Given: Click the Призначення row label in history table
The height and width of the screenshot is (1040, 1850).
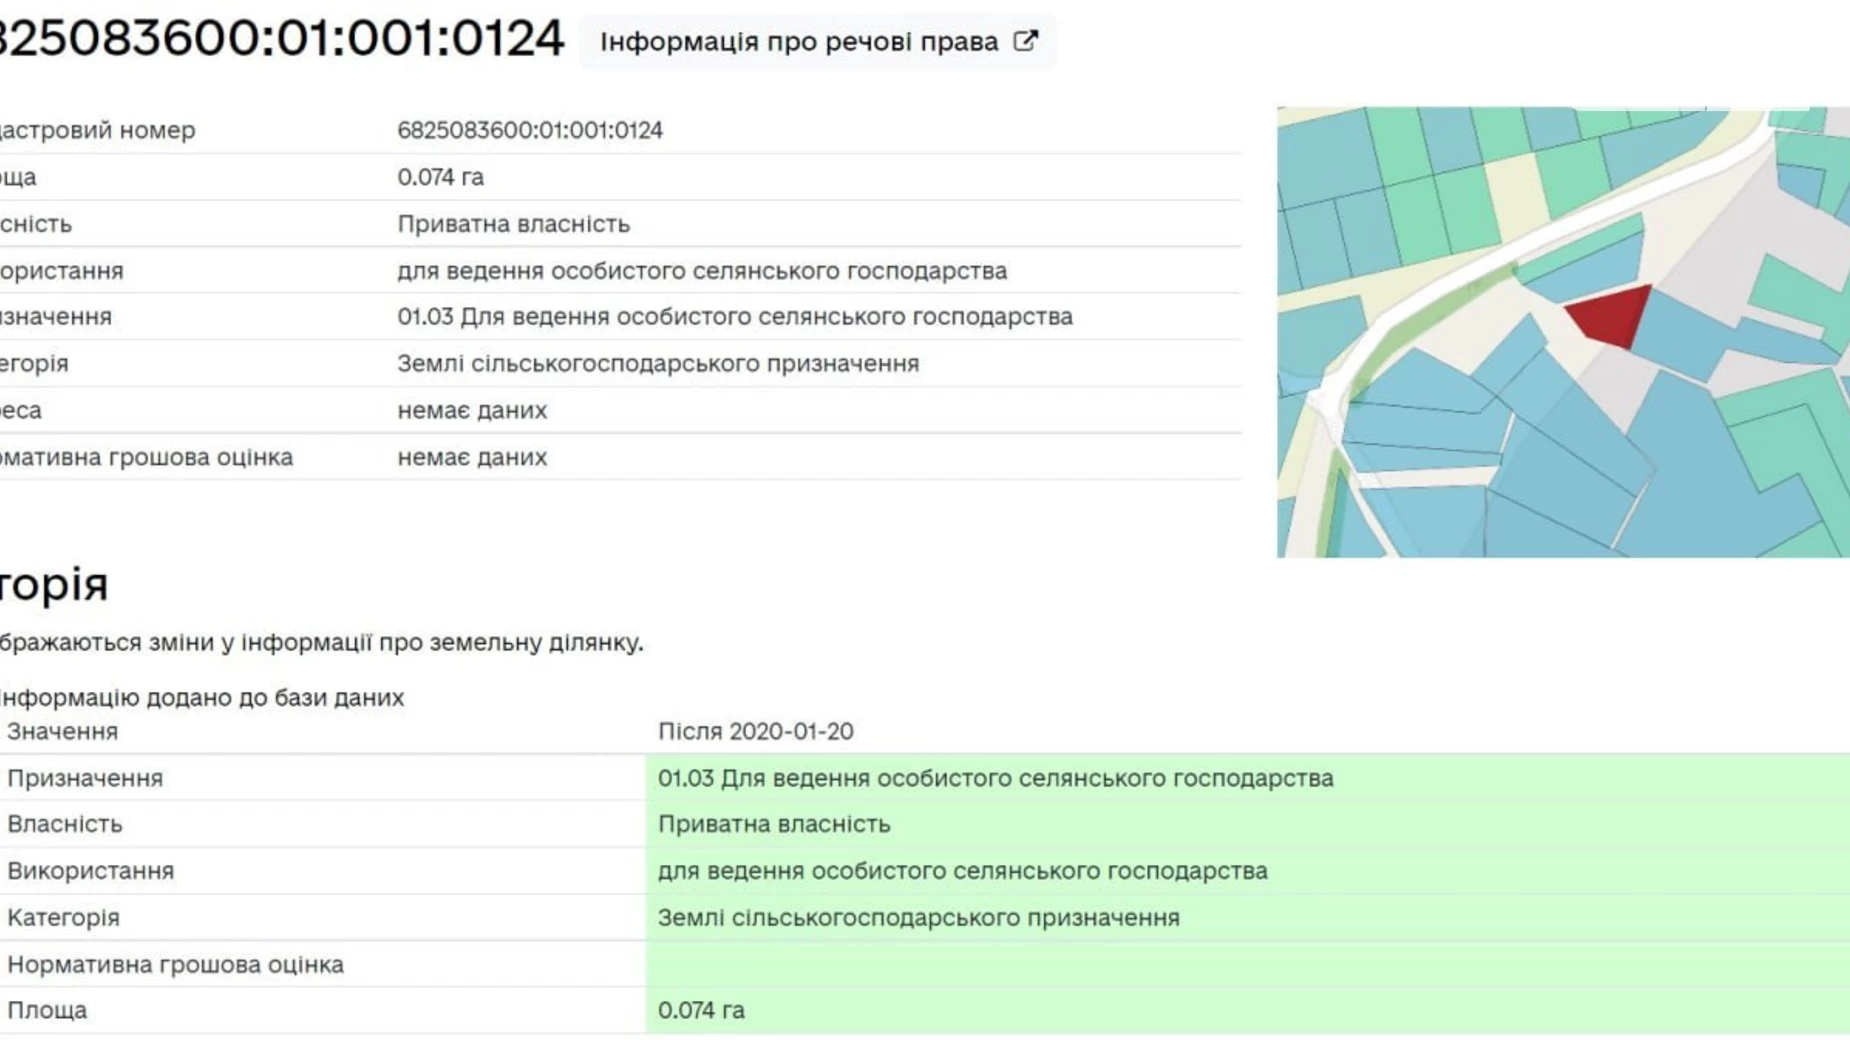Looking at the screenshot, I should 84,778.
